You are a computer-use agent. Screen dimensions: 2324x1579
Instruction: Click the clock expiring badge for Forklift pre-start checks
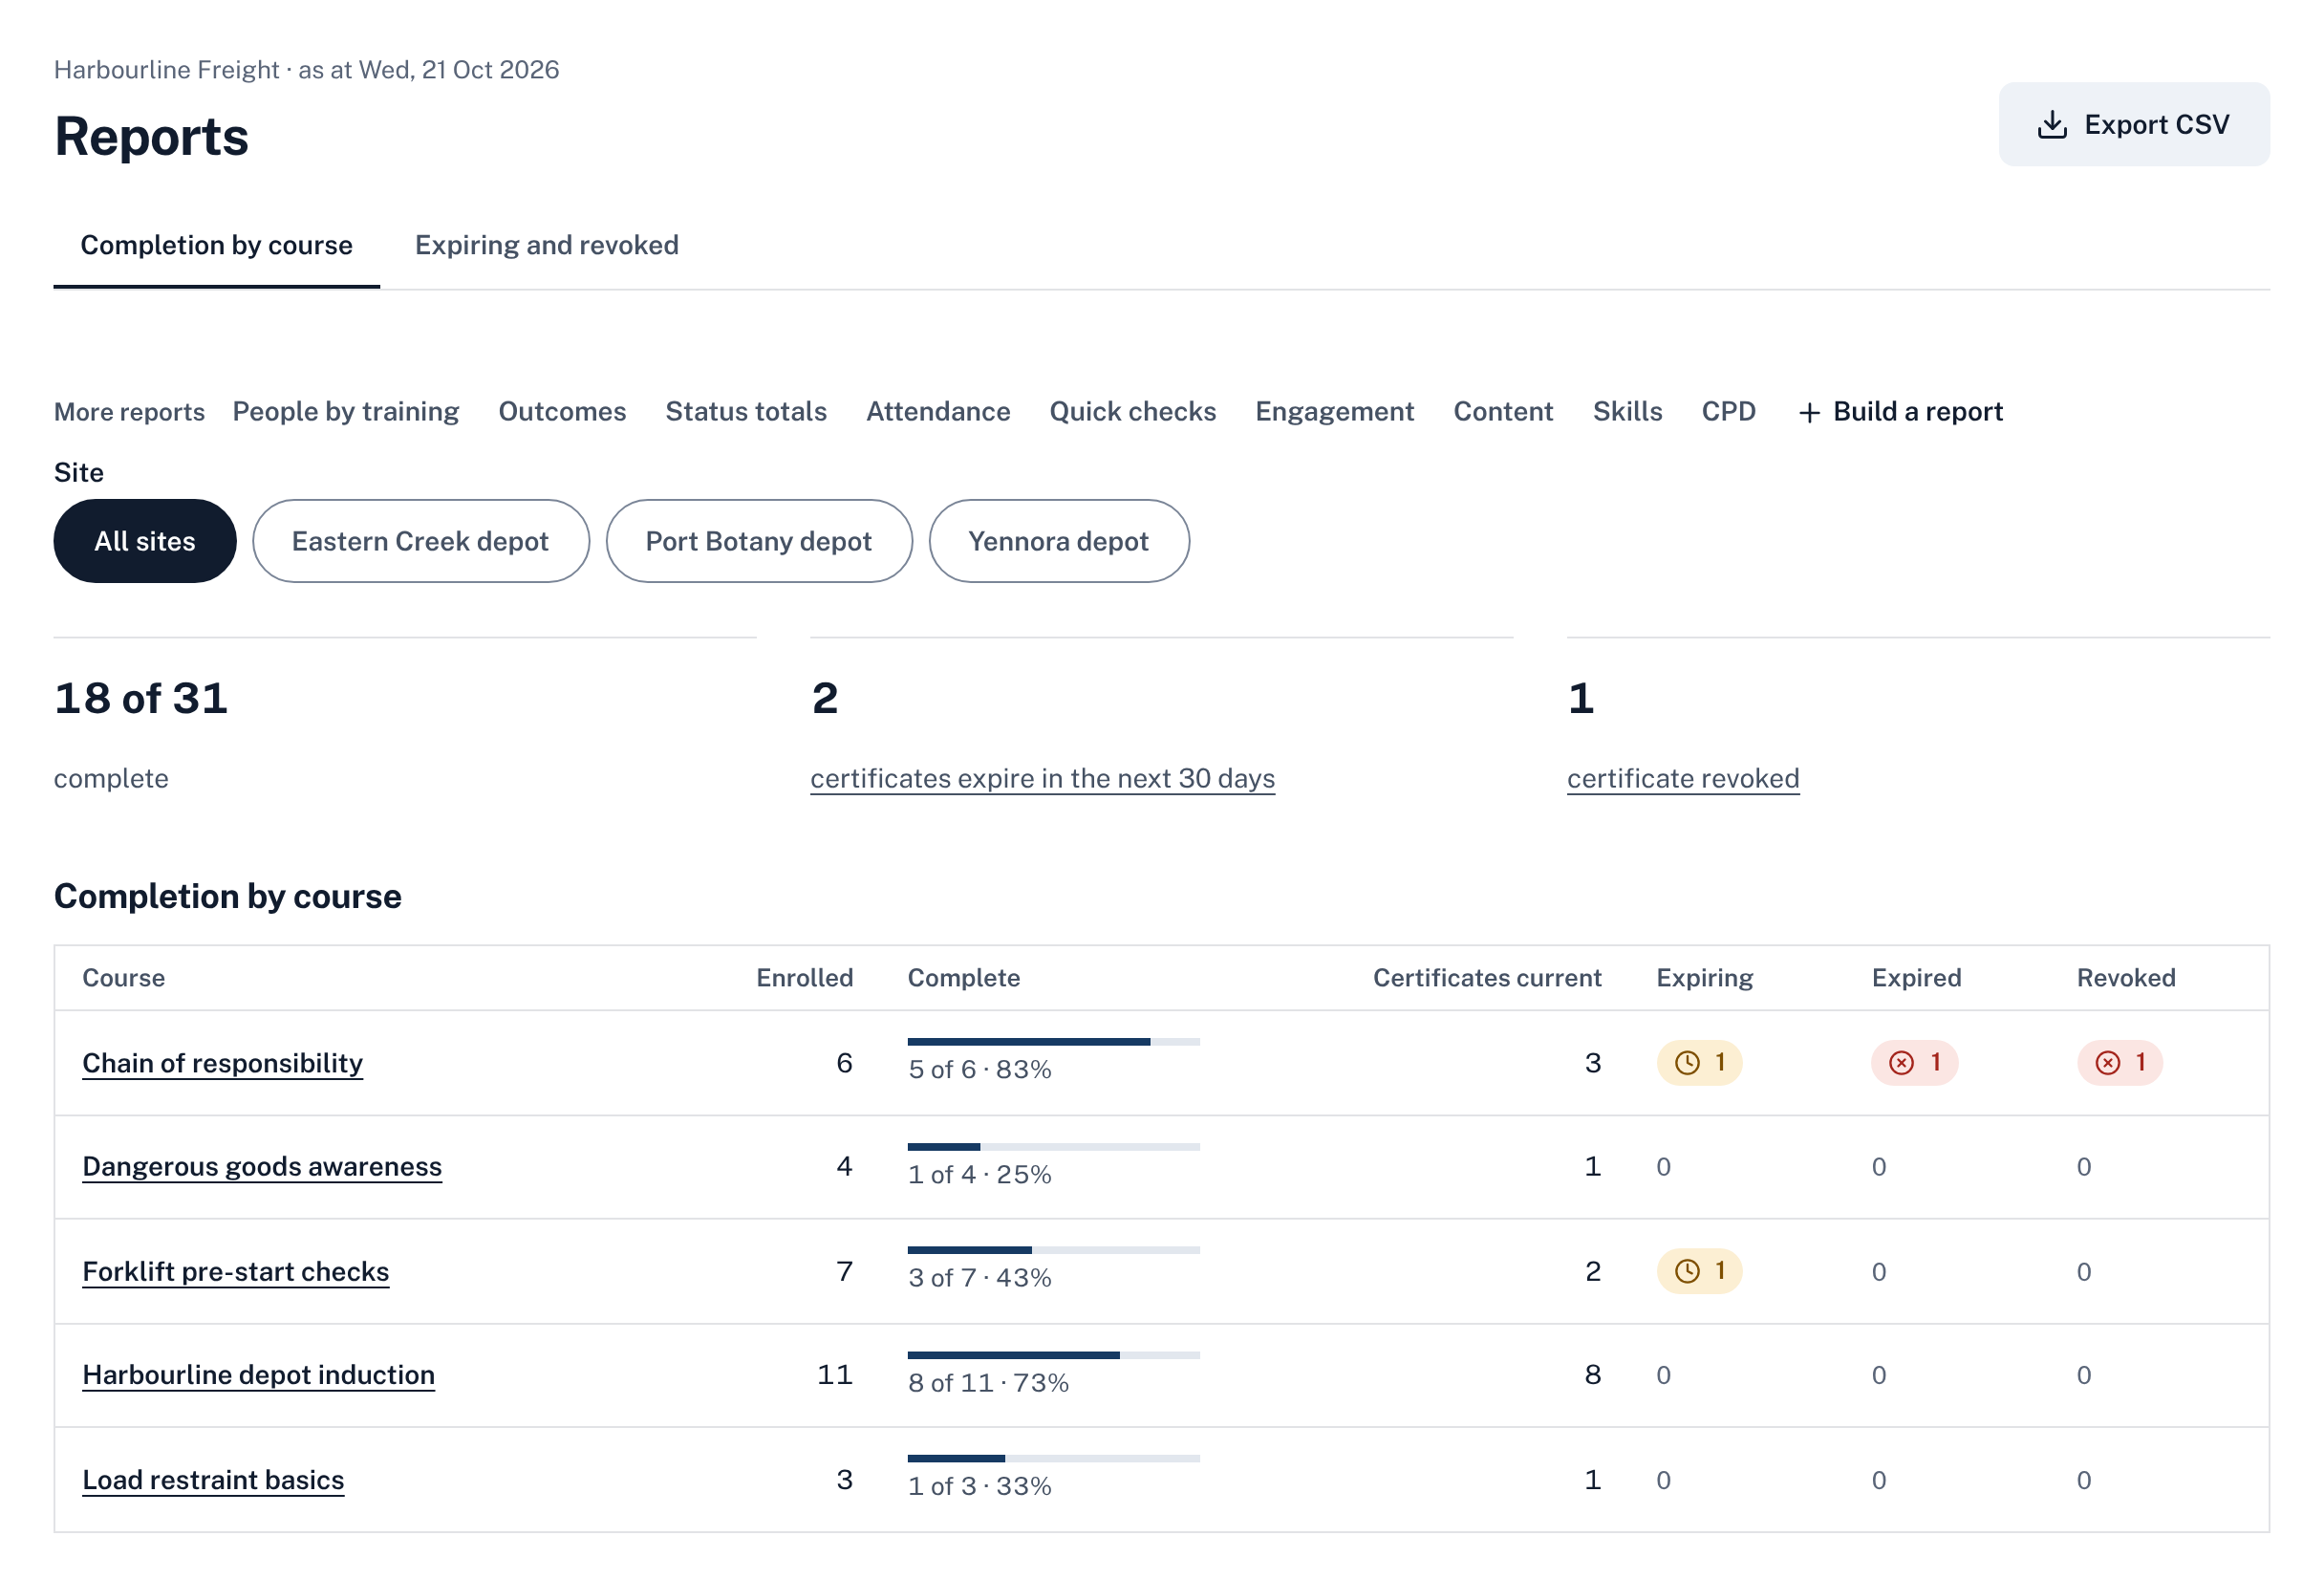pyautogui.click(x=1699, y=1271)
